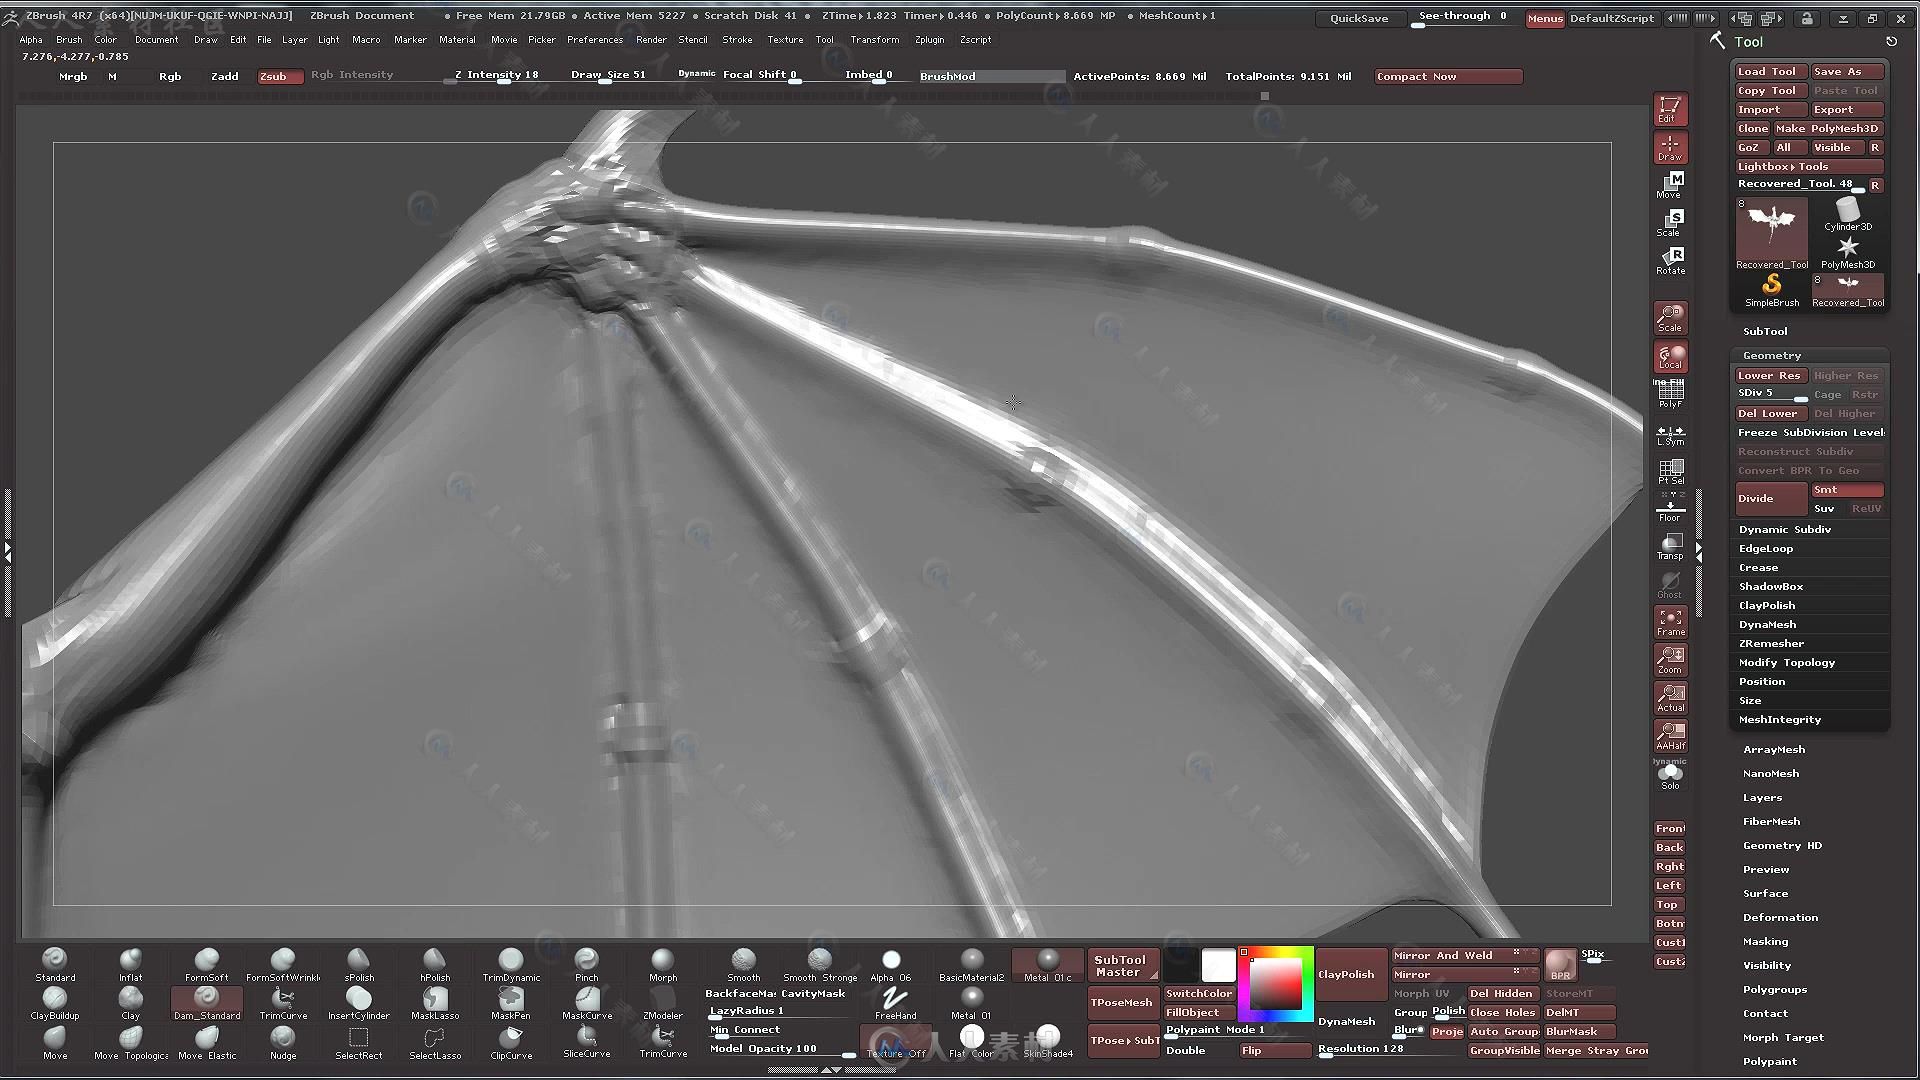The width and height of the screenshot is (1920, 1080).
Task: Expand the Polygroups section
Action: (1775, 989)
